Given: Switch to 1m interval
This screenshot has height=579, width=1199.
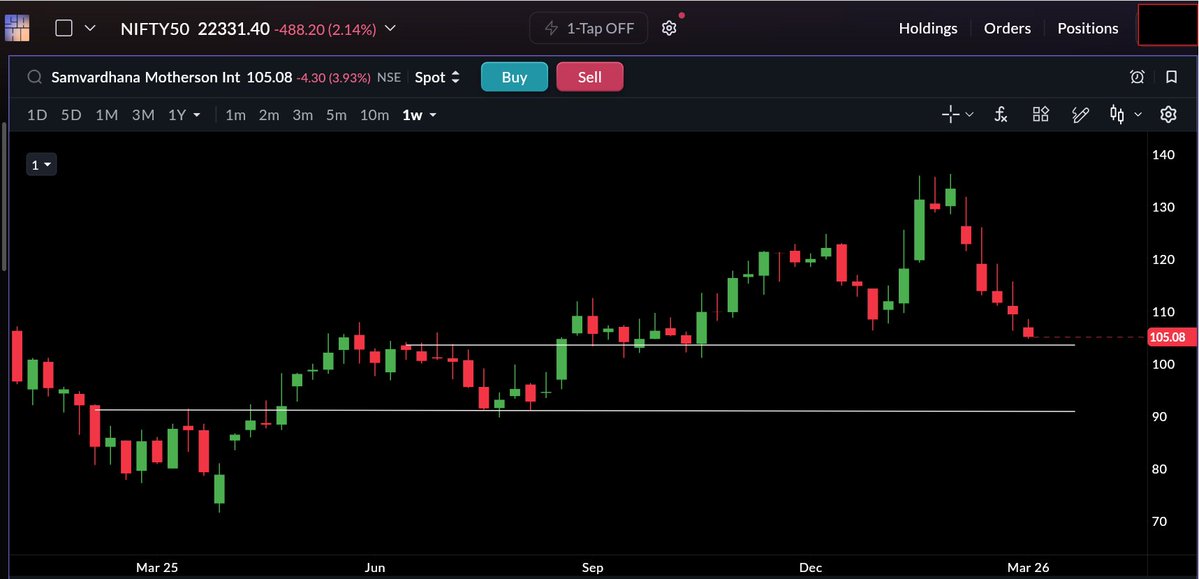Looking at the screenshot, I should click(x=236, y=115).
